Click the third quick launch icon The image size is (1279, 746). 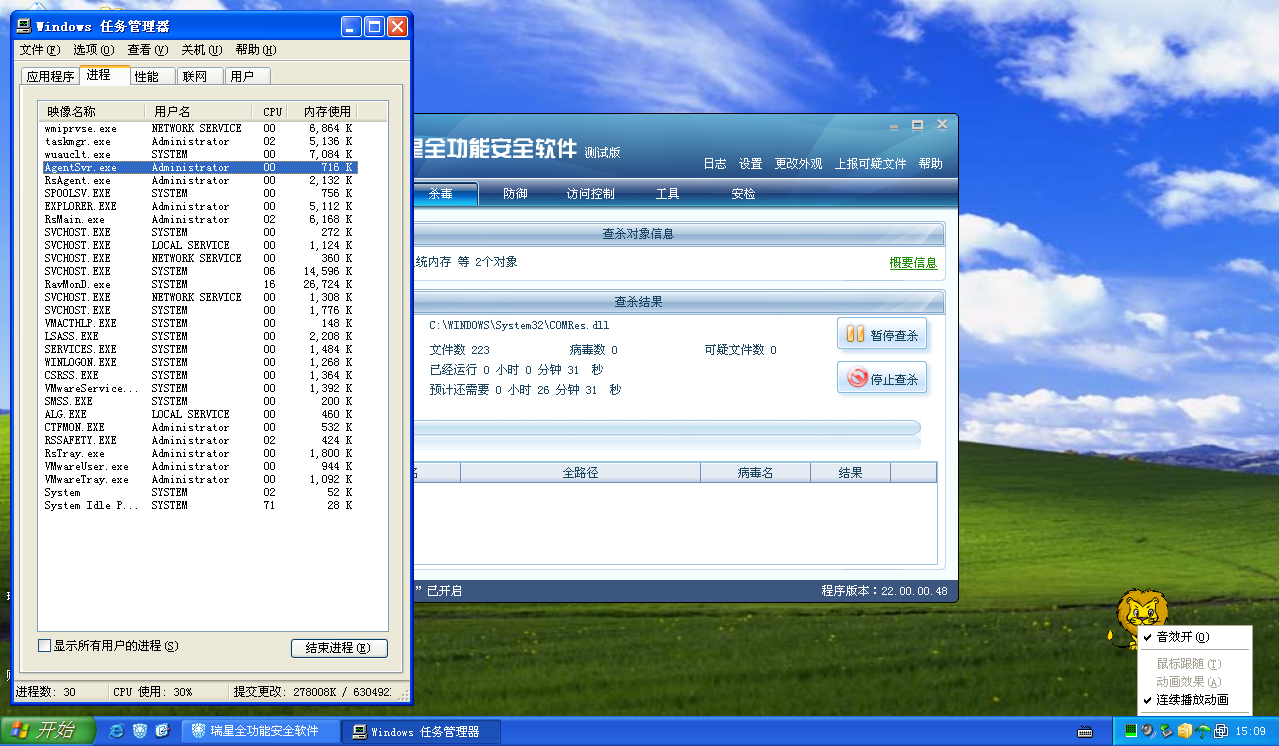163,731
